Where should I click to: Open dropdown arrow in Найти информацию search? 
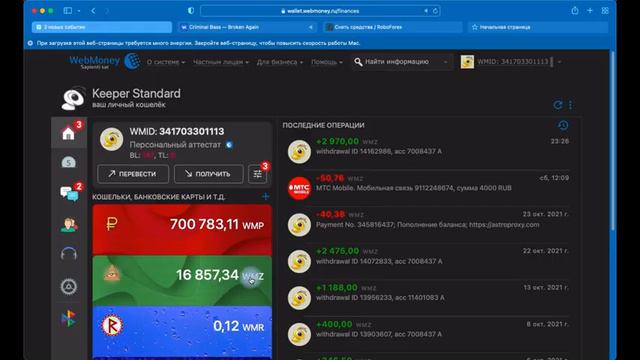click(445, 62)
